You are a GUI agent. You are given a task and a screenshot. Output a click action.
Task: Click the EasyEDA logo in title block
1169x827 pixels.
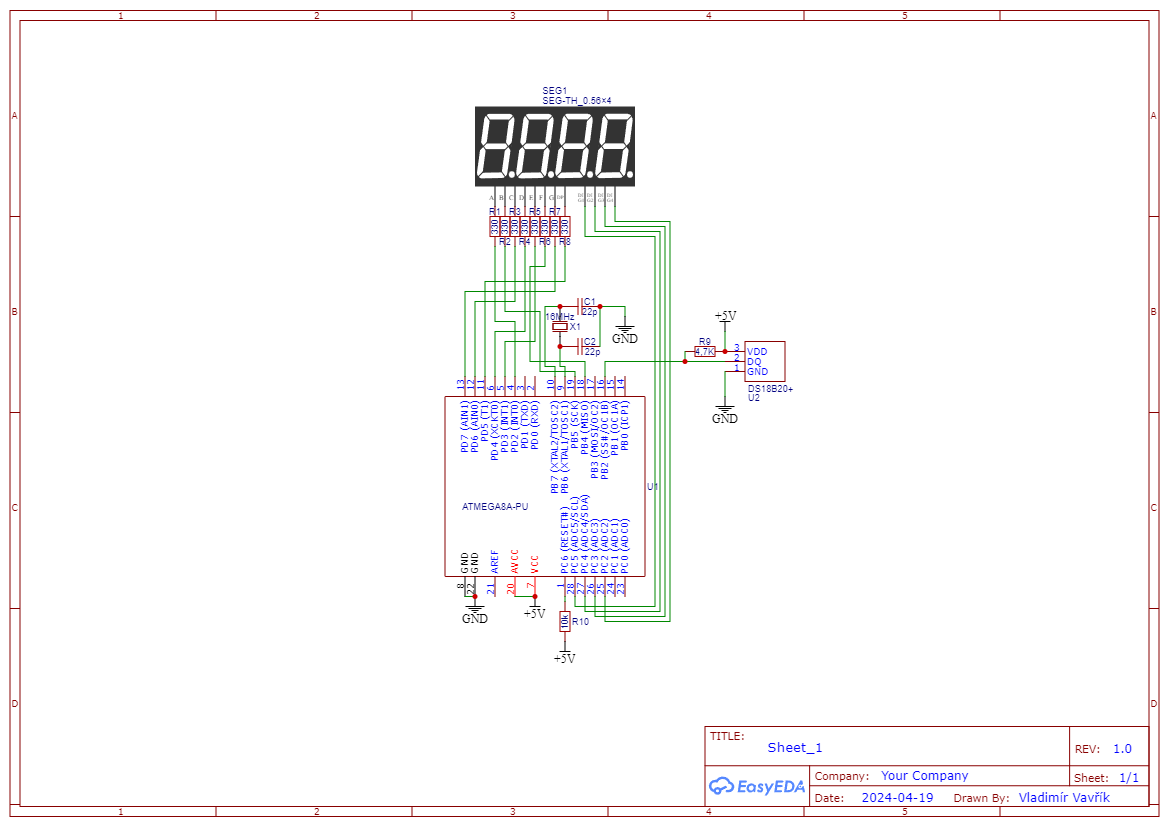point(757,786)
